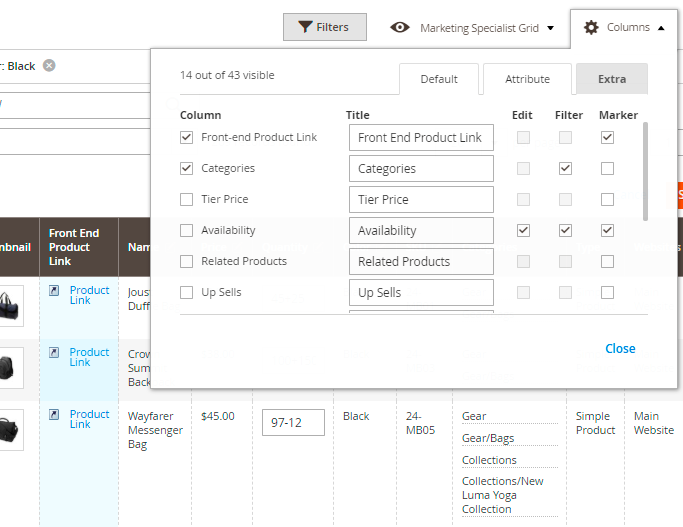Click external link icon in Wayfarer Messenger row
683x527 pixels.
(54, 415)
